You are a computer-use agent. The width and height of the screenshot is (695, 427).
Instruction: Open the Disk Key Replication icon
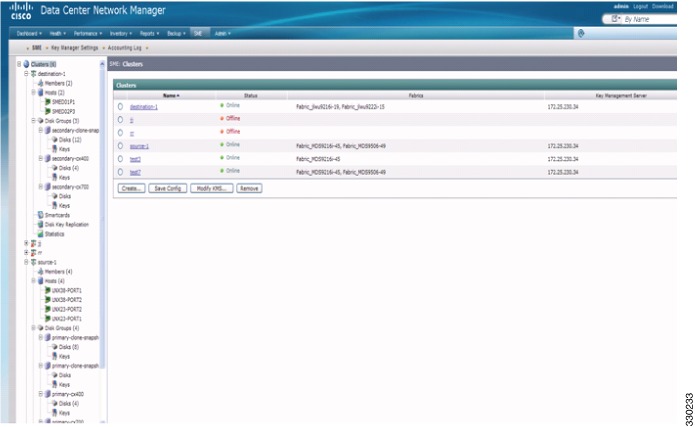tap(40, 224)
